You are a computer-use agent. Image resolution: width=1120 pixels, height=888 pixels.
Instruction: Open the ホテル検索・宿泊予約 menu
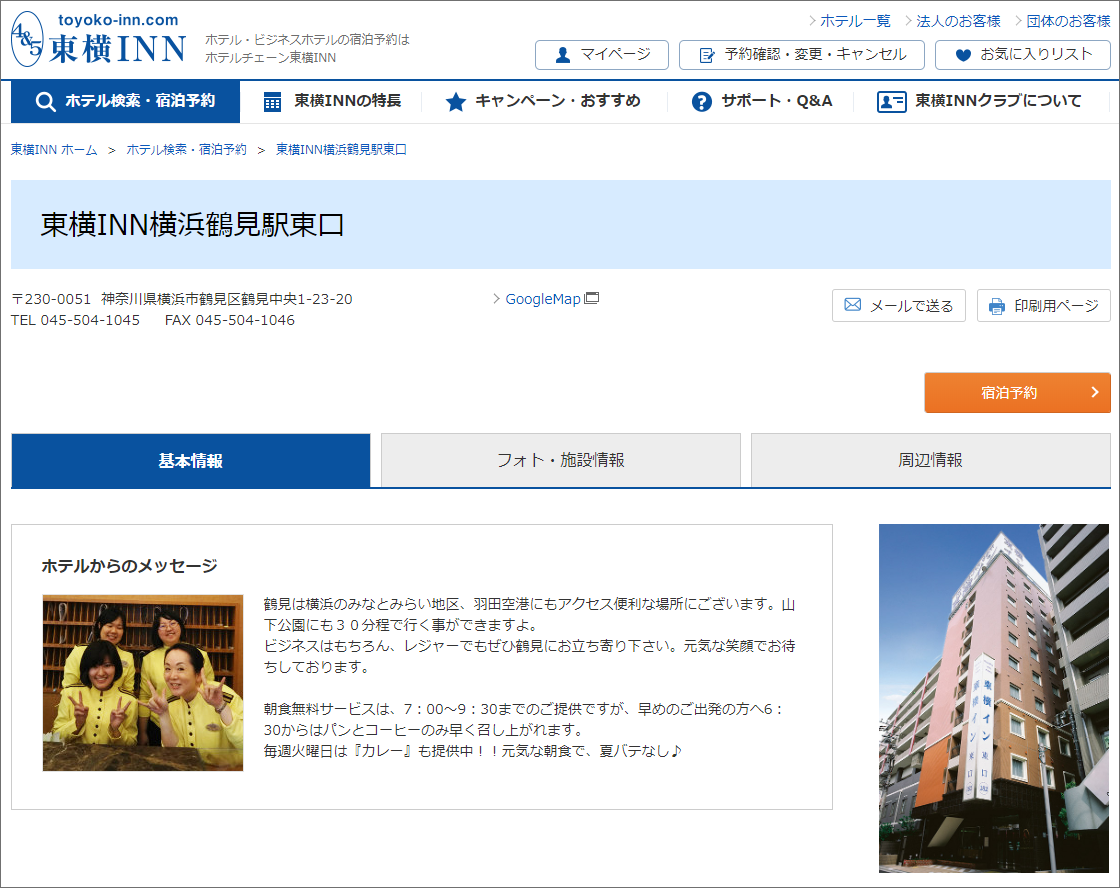[x=126, y=101]
